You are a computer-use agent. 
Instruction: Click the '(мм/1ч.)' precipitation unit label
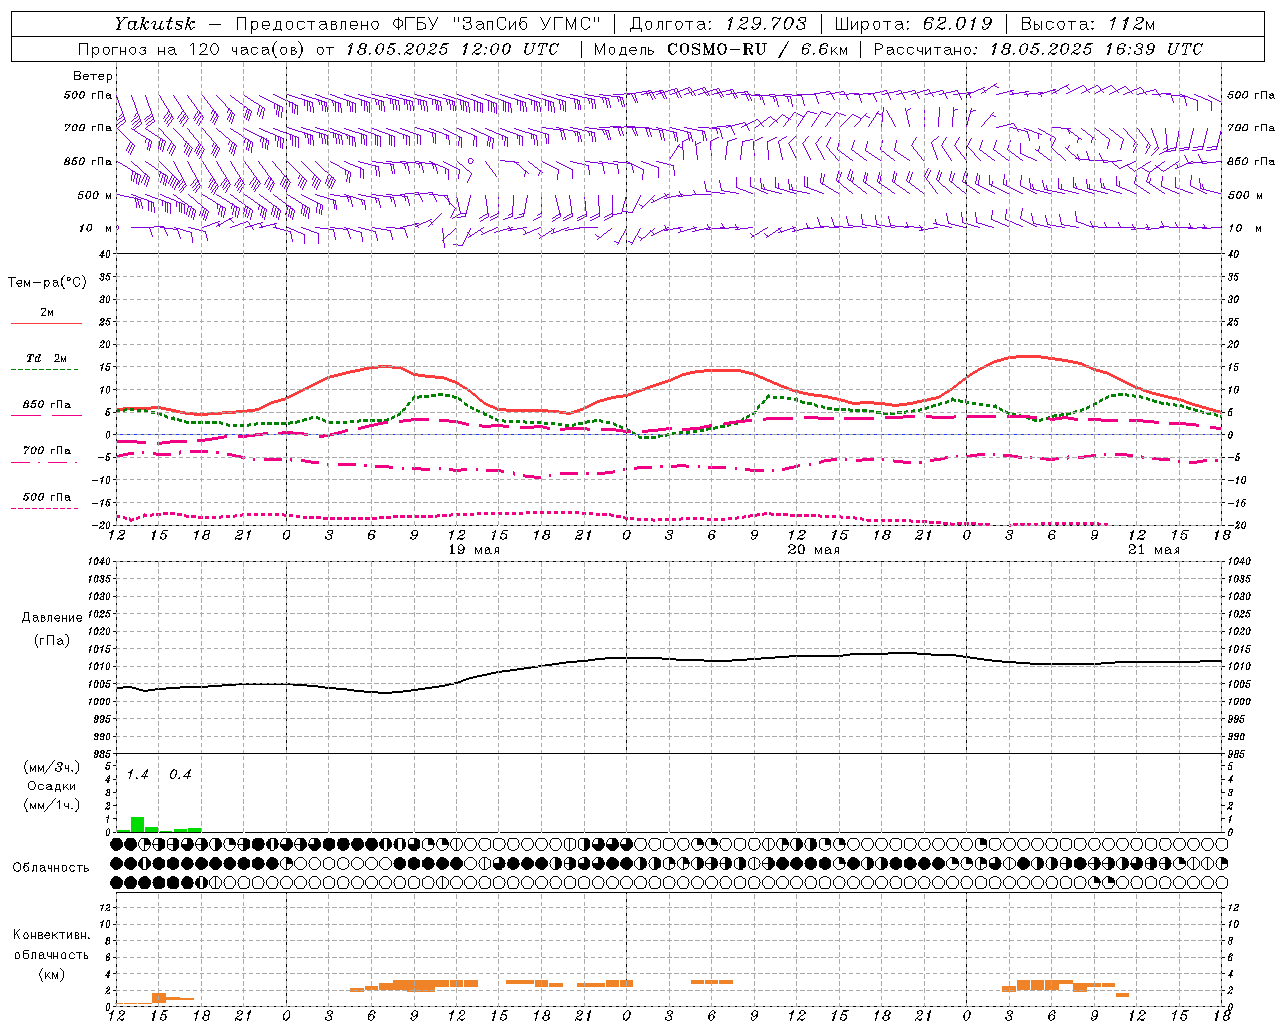(51, 805)
